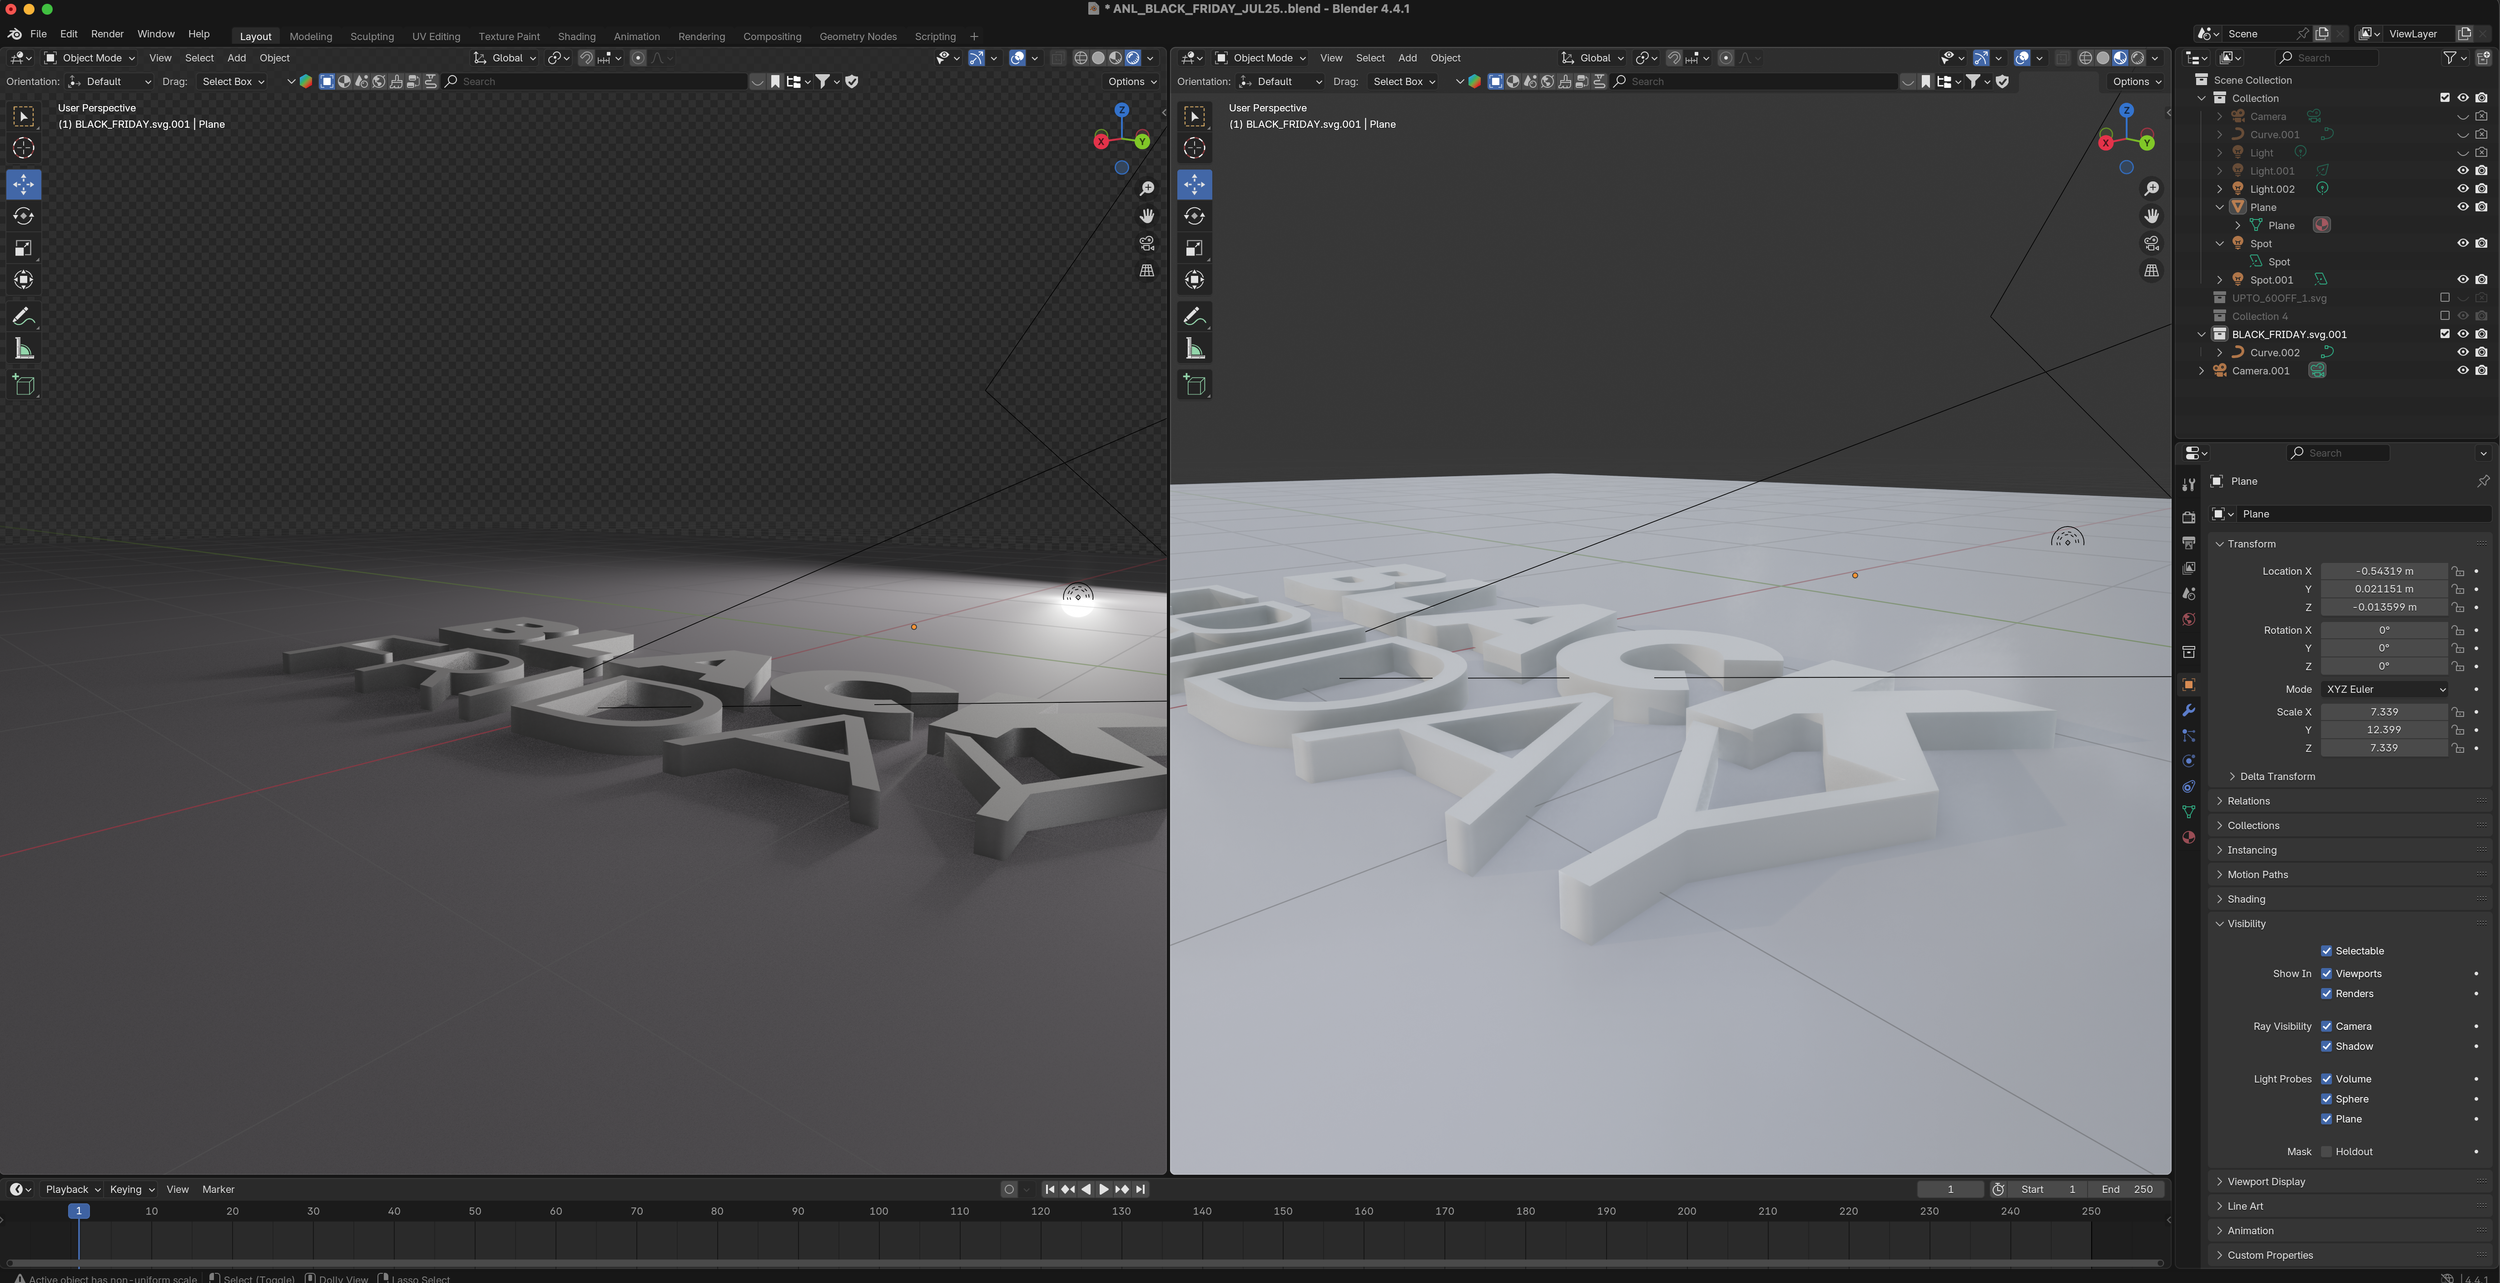Expand the Camera.001 tree item
The height and width of the screenshot is (1283, 2500).
click(2202, 371)
